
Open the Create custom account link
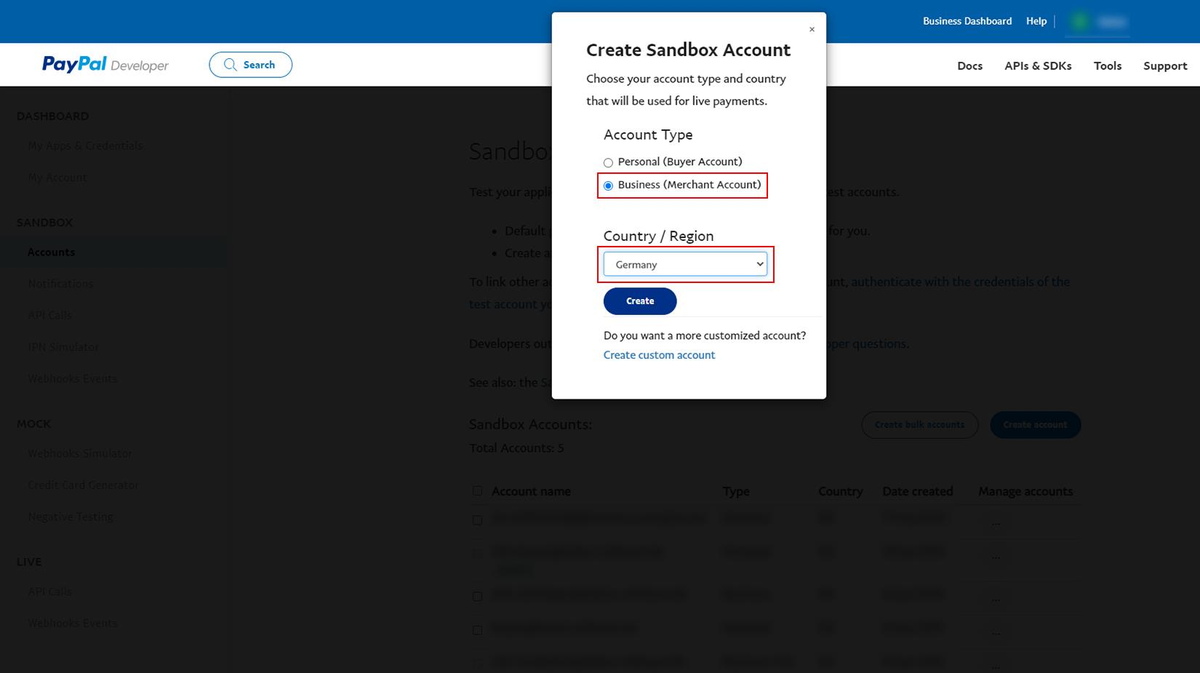pyautogui.click(x=659, y=355)
